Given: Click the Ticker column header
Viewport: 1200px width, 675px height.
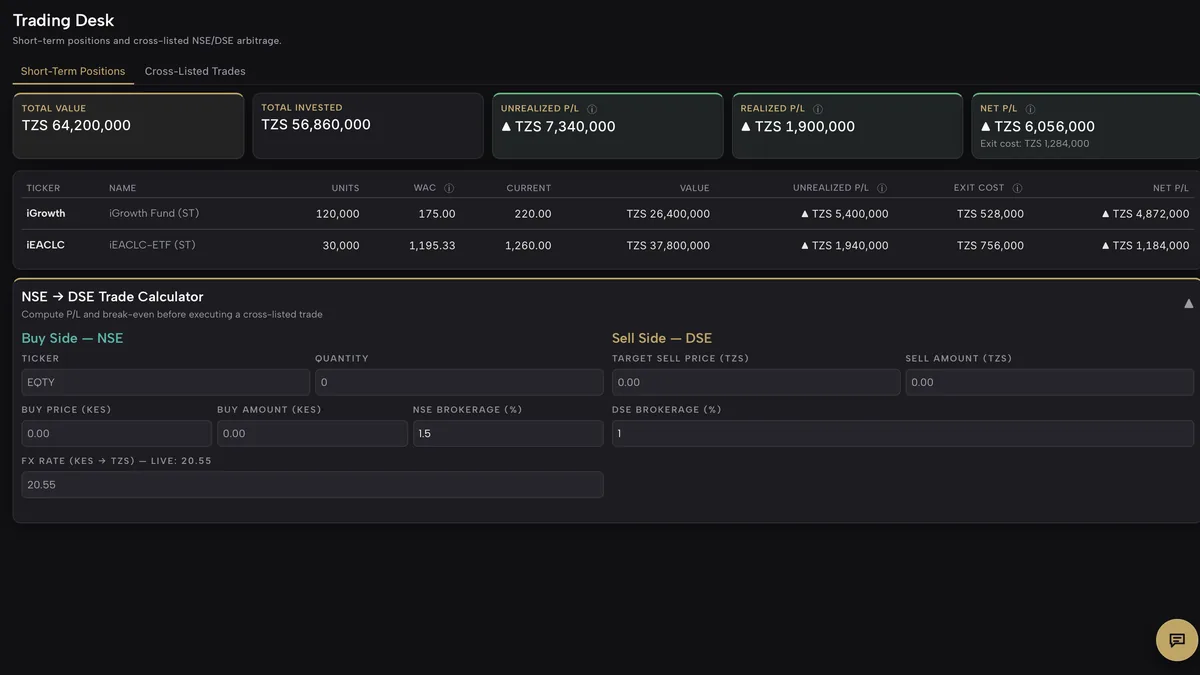Looking at the screenshot, I should pyautogui.click(x=43, y=188).
